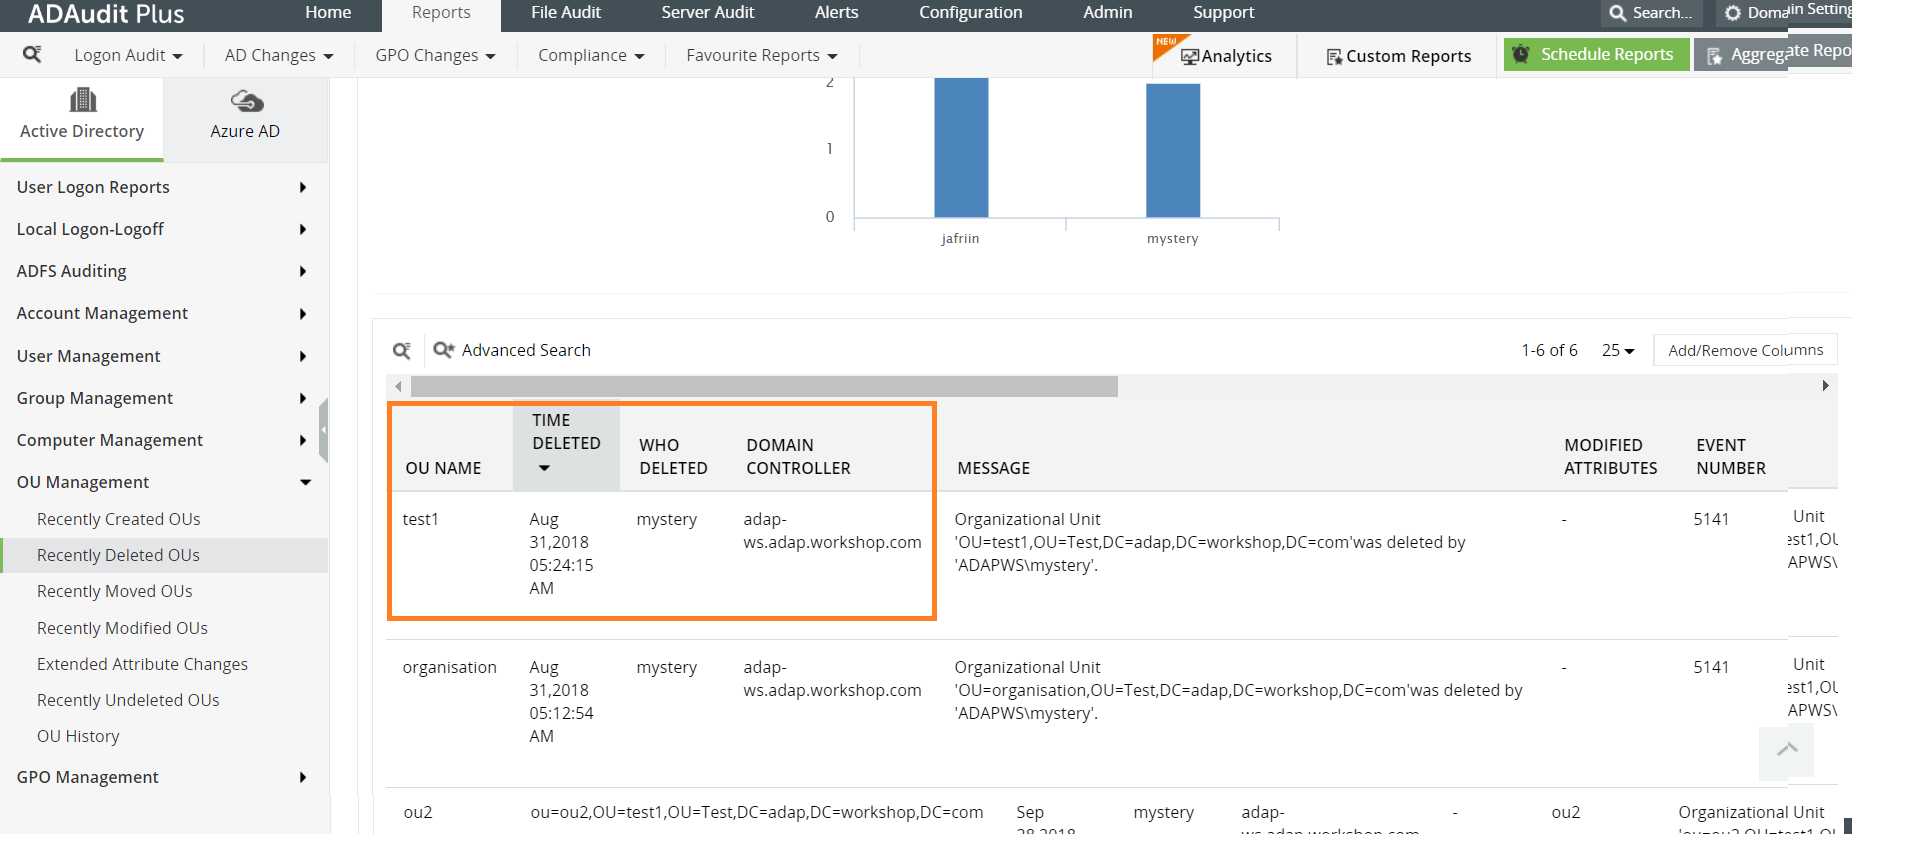
Task: Select the Azure AD cloud icon
Action: click(x=246, y=100)
